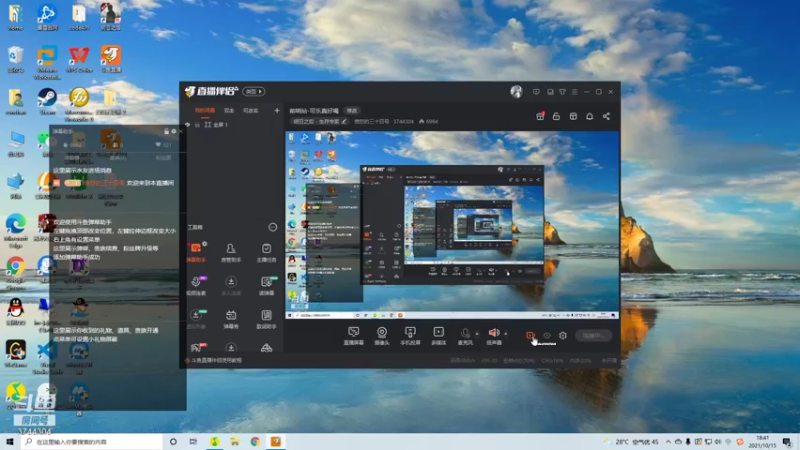This screenshot has height=450, width=800.
Task: Open WPS Office desktop shortcut
Action: [x=79, y=59]
